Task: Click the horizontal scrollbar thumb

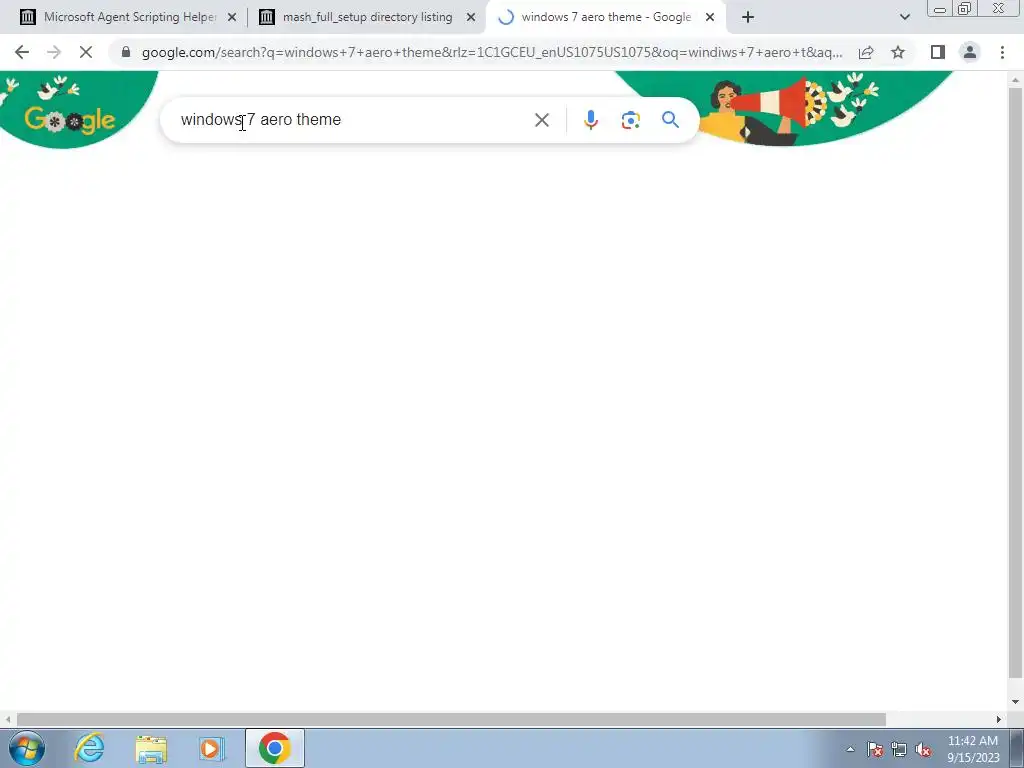Action: [x=451, y=719]
